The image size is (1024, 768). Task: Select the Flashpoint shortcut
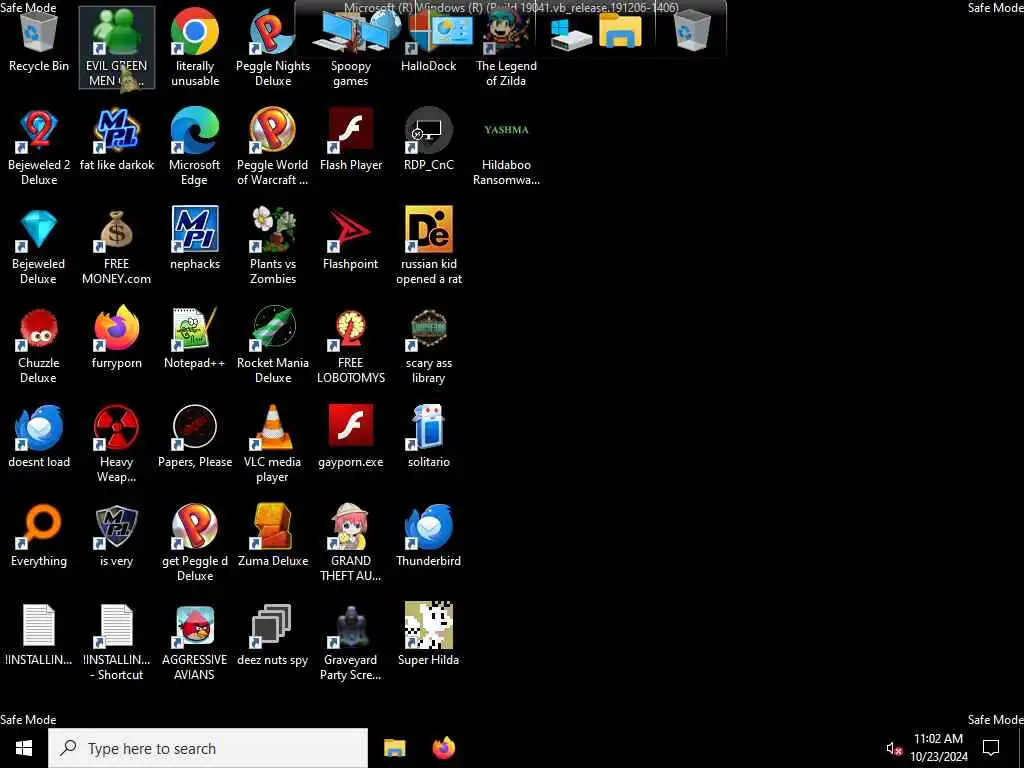pyautogui.click(x=351, y=239)
